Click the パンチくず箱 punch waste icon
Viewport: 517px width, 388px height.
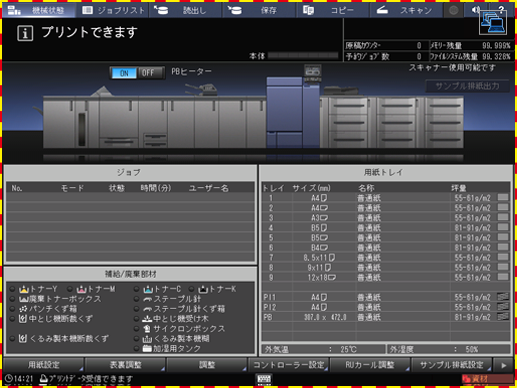pos(23,309)
